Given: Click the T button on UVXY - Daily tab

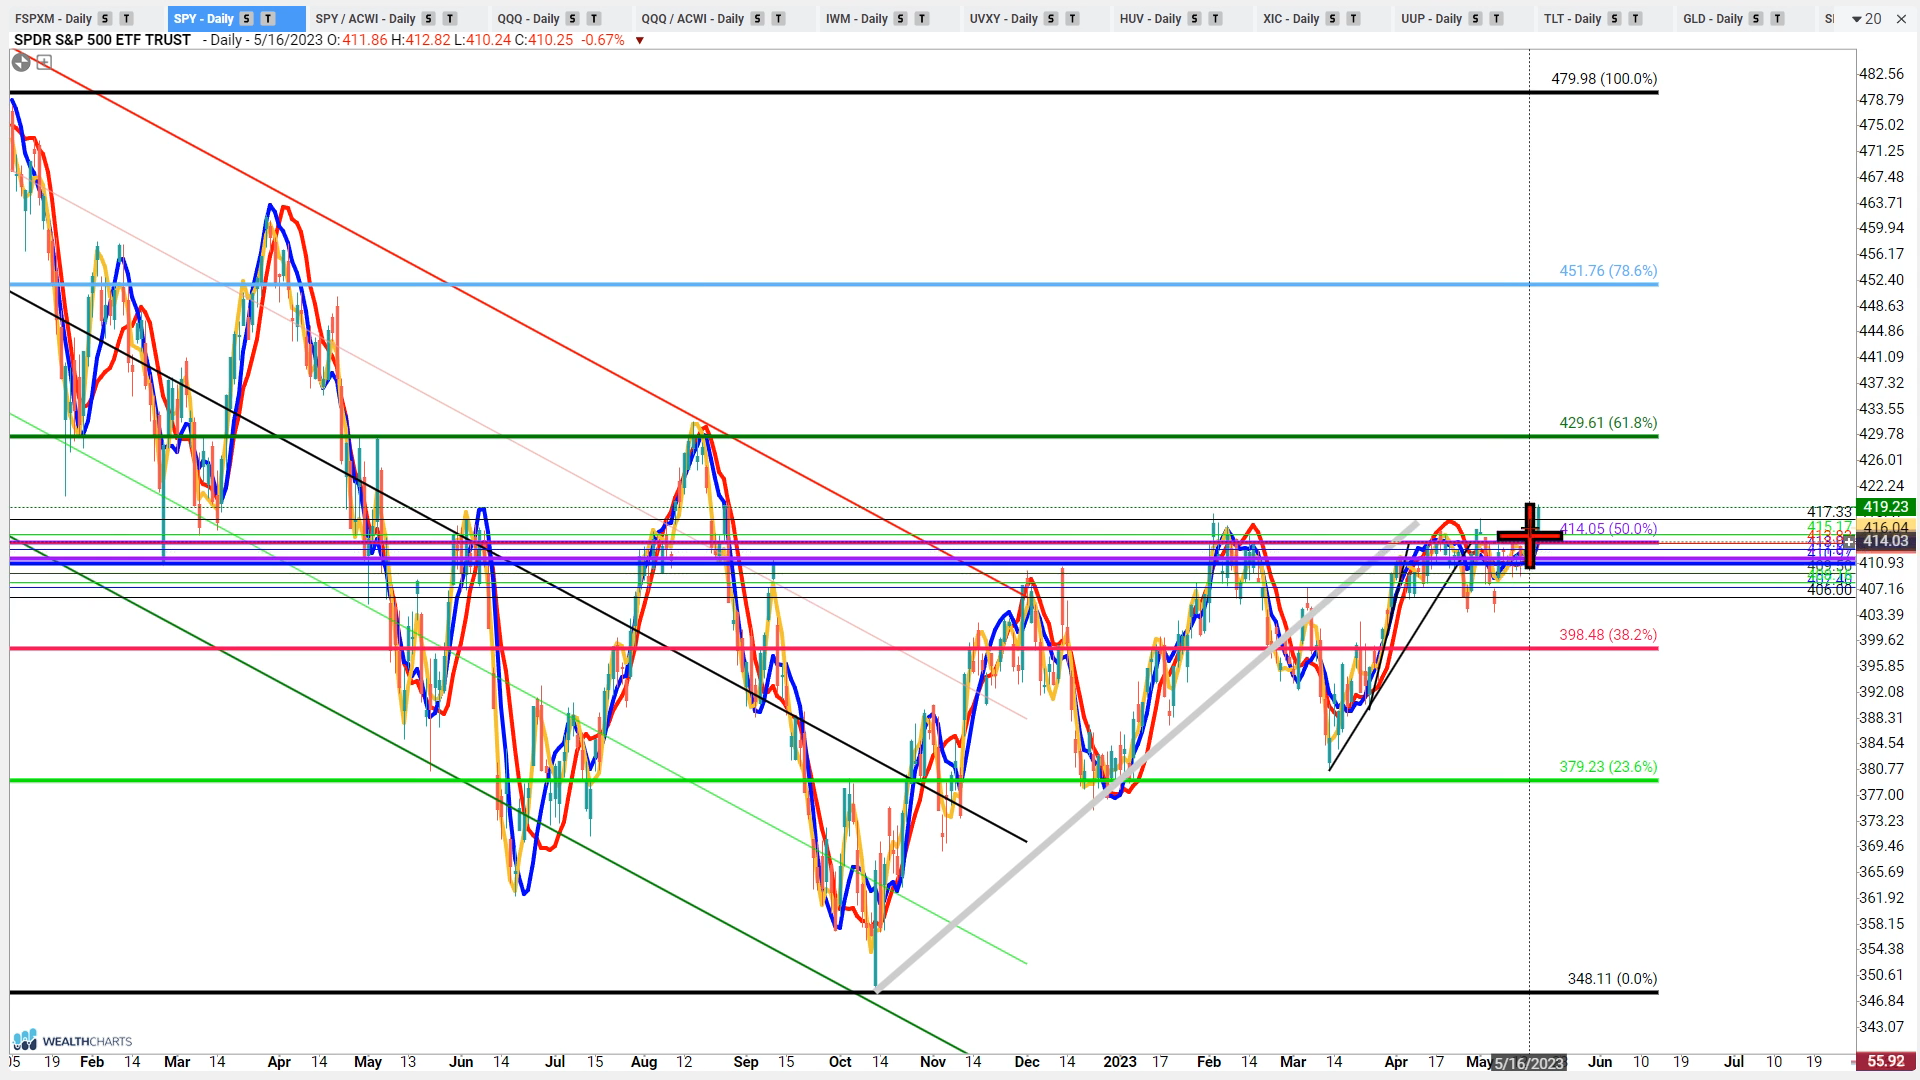Looking at the screenshot, I should 1072,19.
